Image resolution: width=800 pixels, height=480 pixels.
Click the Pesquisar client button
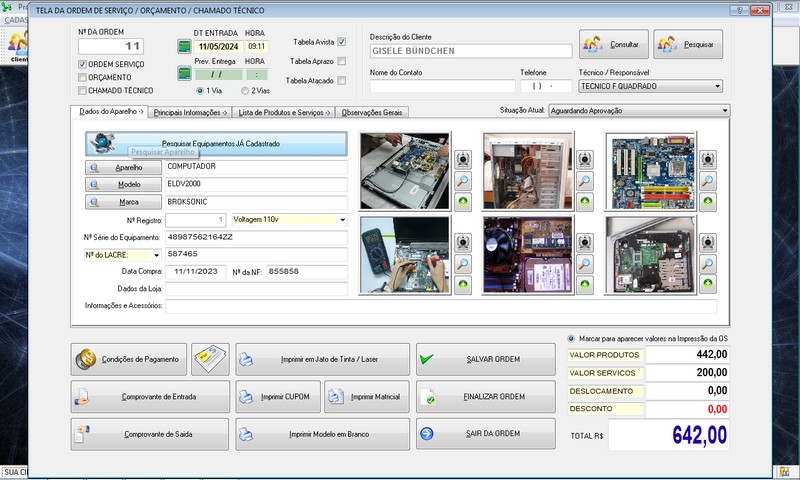pyautogui.click(x=688, y=44)
